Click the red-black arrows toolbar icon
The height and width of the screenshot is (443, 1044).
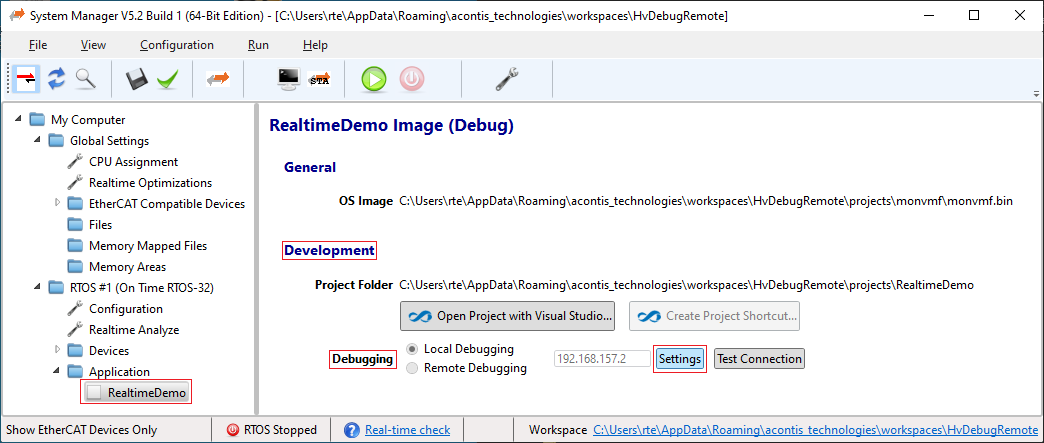coord(27,79)
